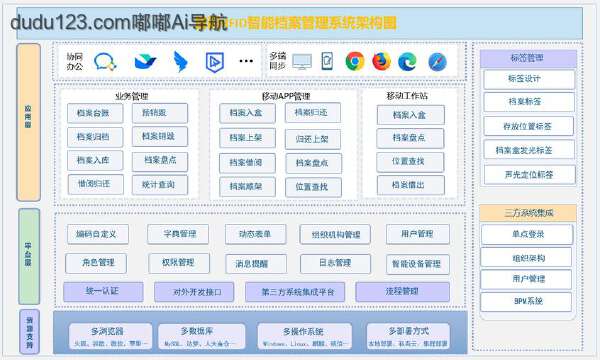Select the Microsoft Edge icon
The image size is (600, 360).
point(408,62)
